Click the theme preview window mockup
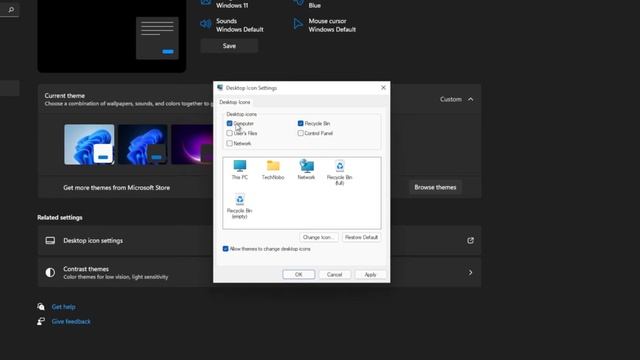 click(157, 38)
